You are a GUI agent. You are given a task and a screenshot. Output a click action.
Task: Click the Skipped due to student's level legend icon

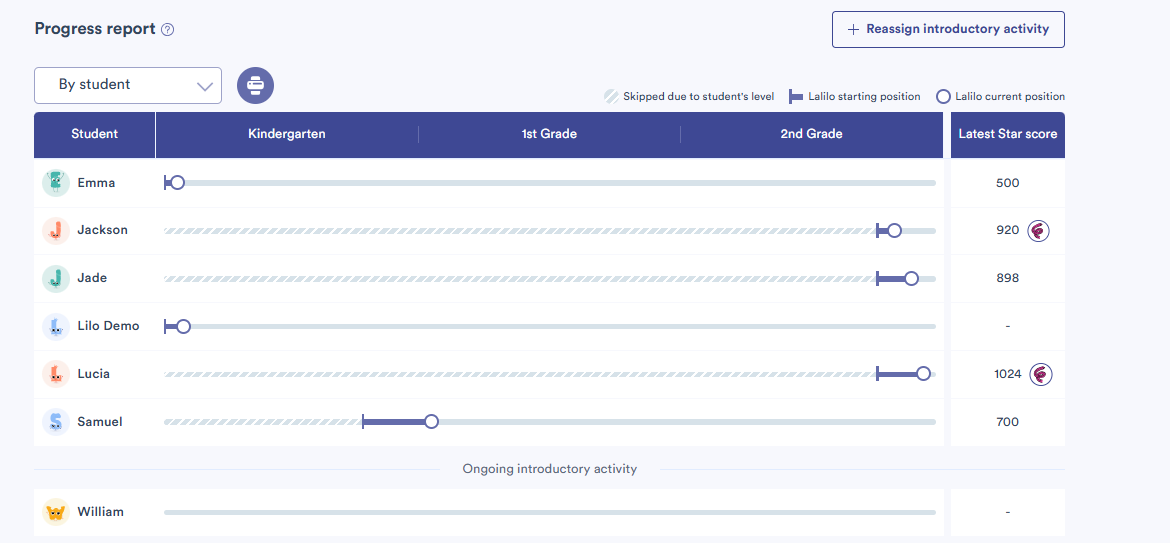tap(611, 96)
